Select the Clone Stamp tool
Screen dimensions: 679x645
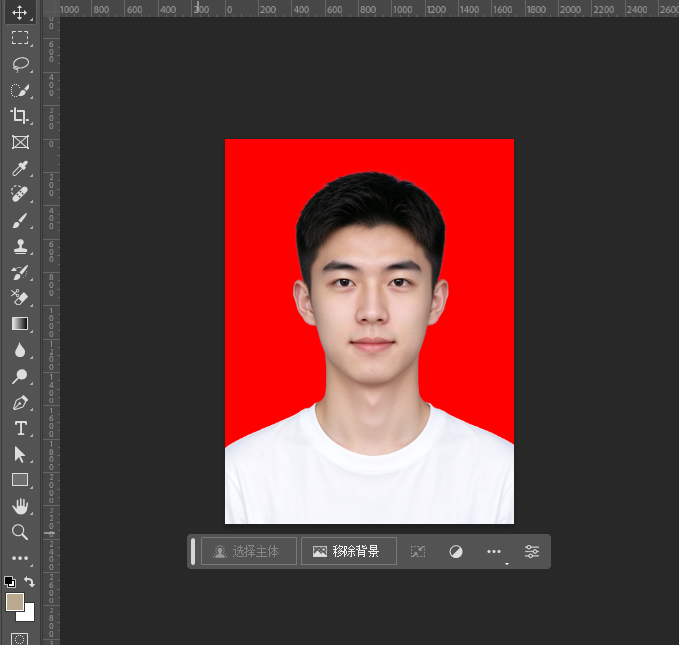coord(20,246)
